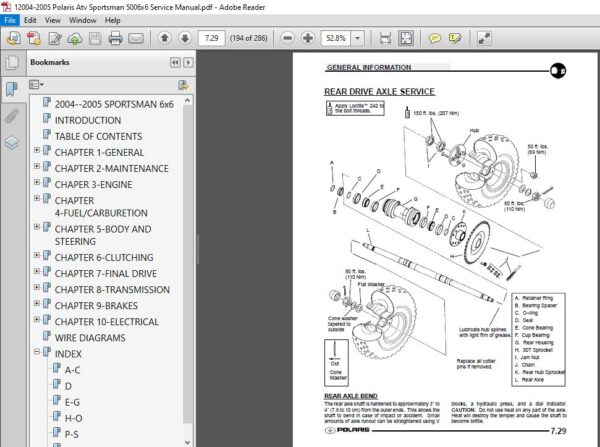Click the REAR AXLE BEND heading

tap(351, 396)
